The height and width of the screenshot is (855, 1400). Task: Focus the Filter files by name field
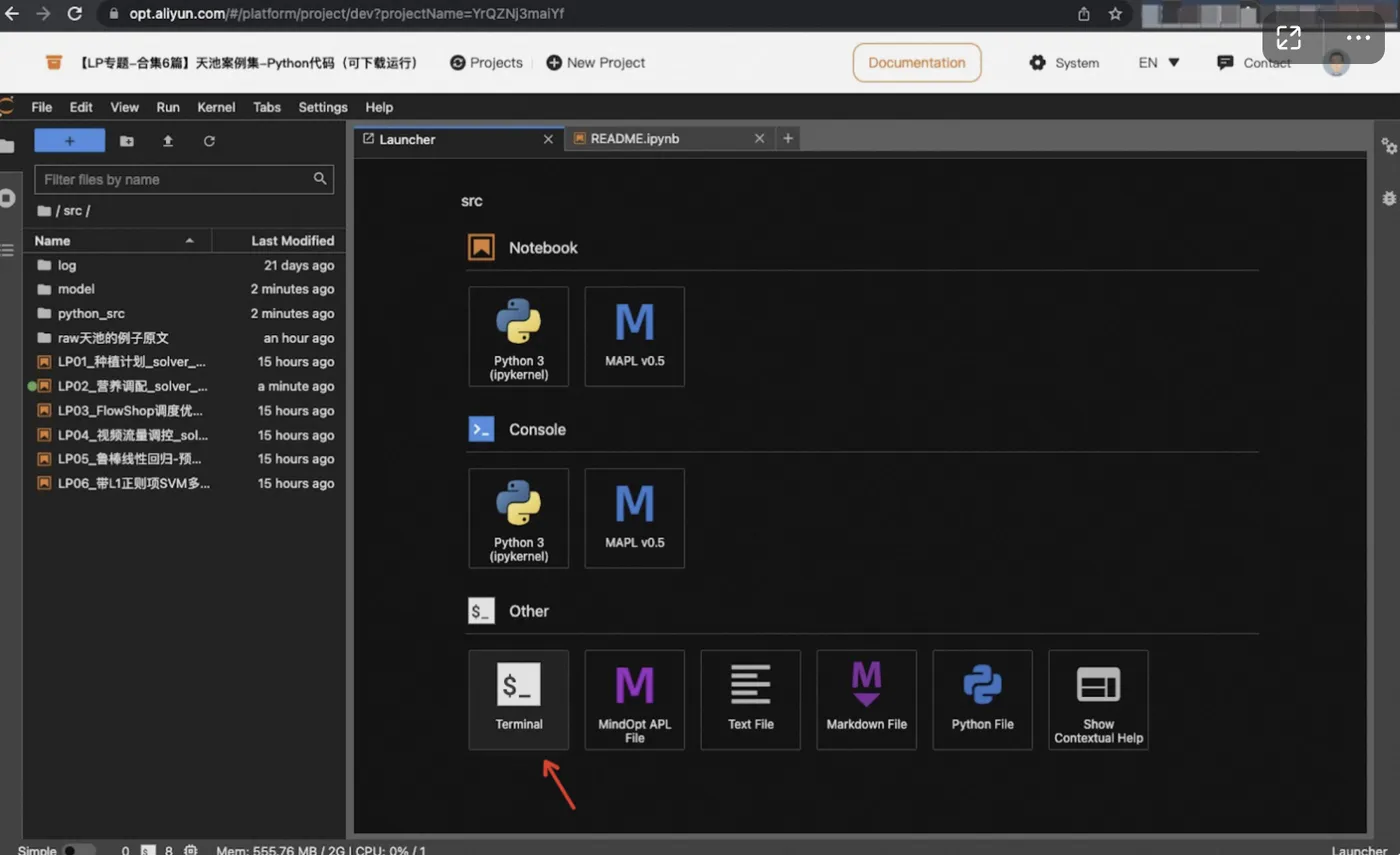tap(184, 179)
